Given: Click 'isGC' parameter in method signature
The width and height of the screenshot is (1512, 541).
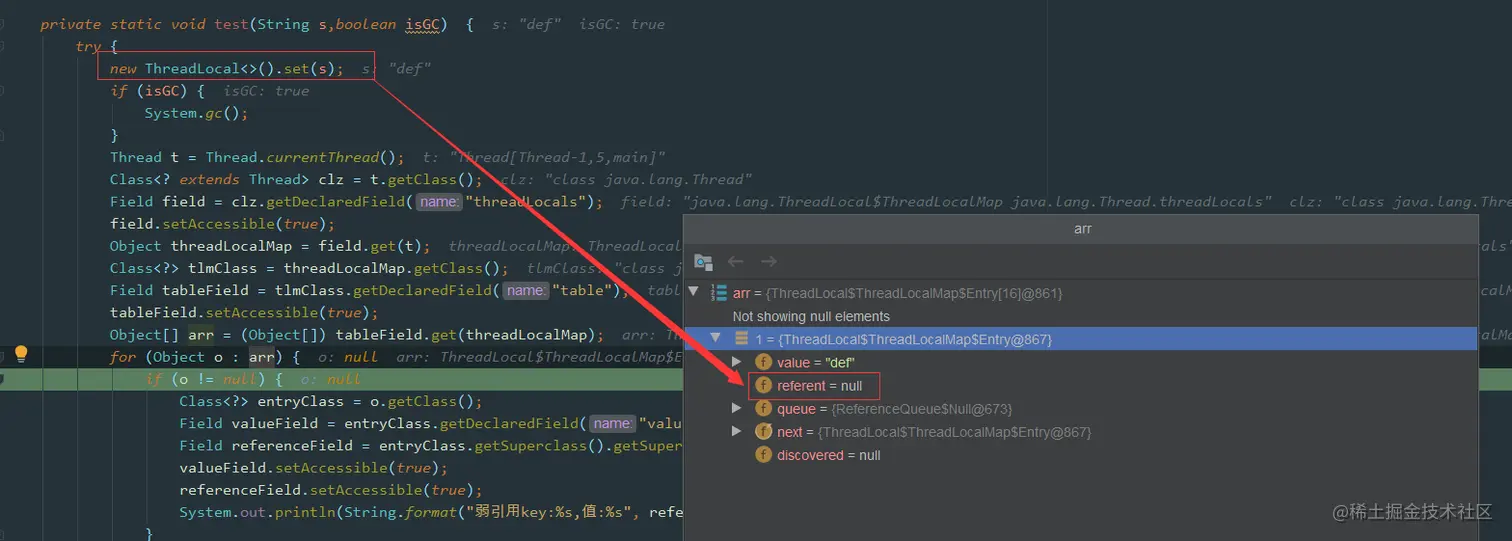Looking at the screenshot, I should coord(423,24).
